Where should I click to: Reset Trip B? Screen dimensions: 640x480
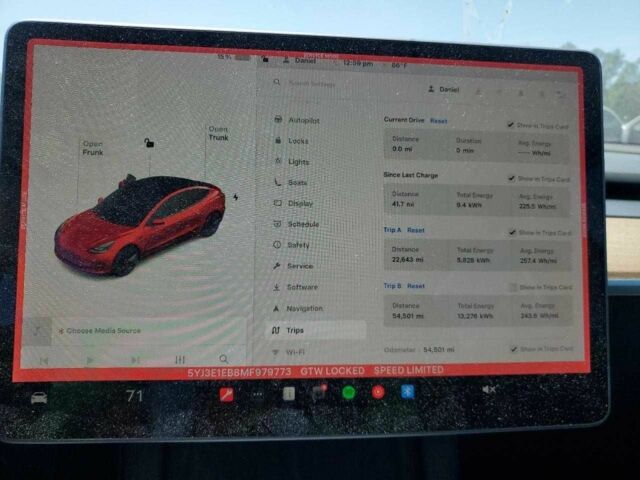coord(416,286)
